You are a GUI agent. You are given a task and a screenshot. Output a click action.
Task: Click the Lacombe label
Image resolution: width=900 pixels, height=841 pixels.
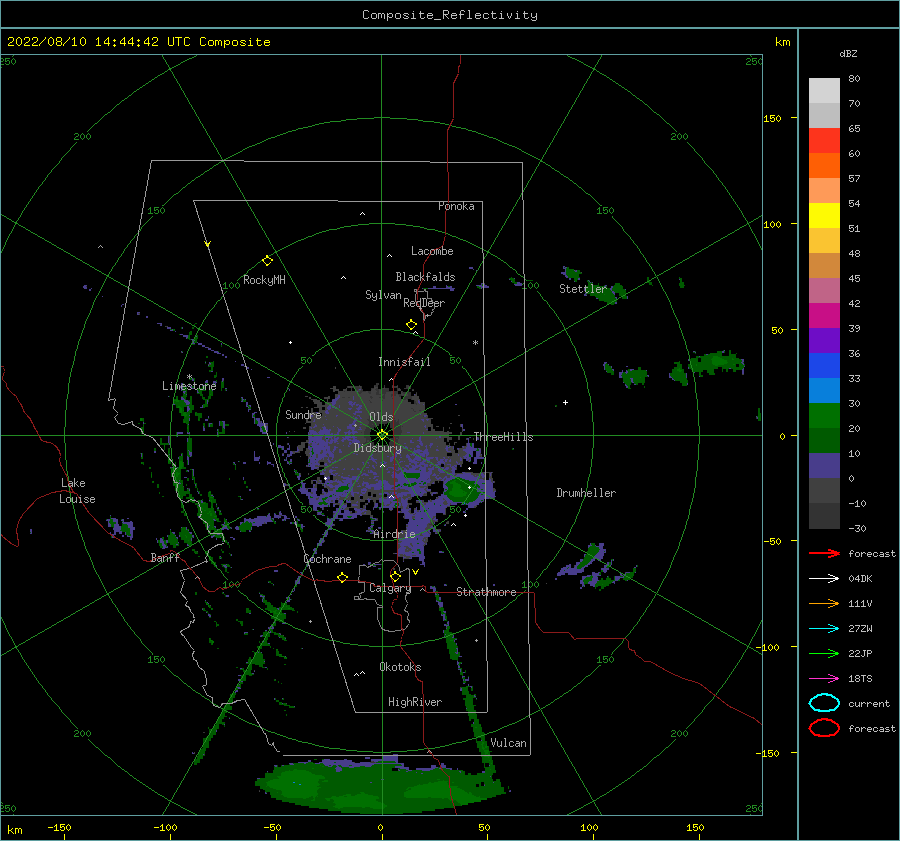tap(432, 251)
